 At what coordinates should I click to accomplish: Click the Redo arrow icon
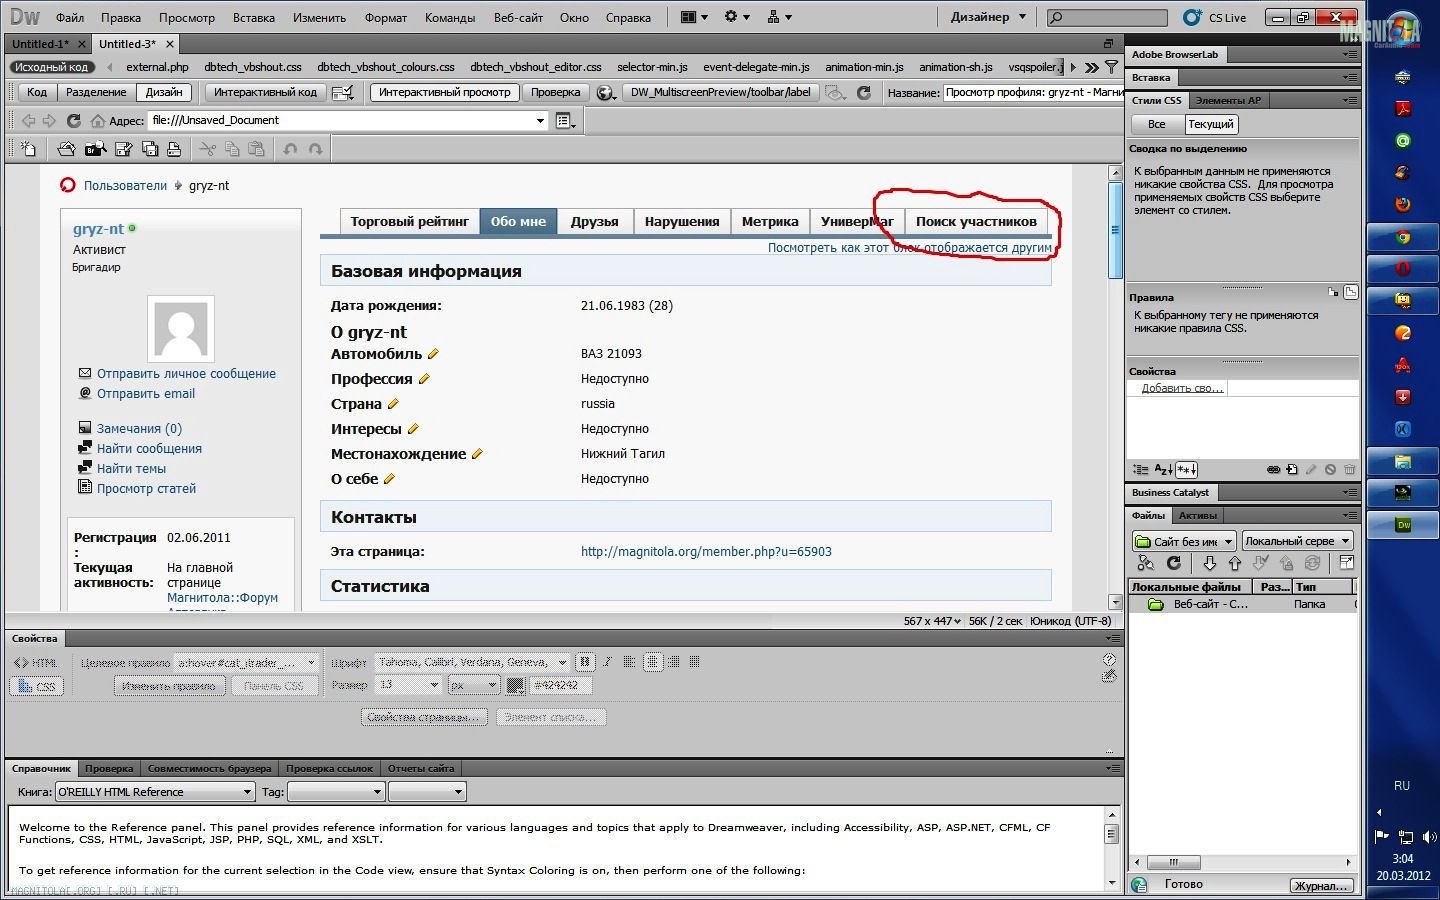pos(315,149)
